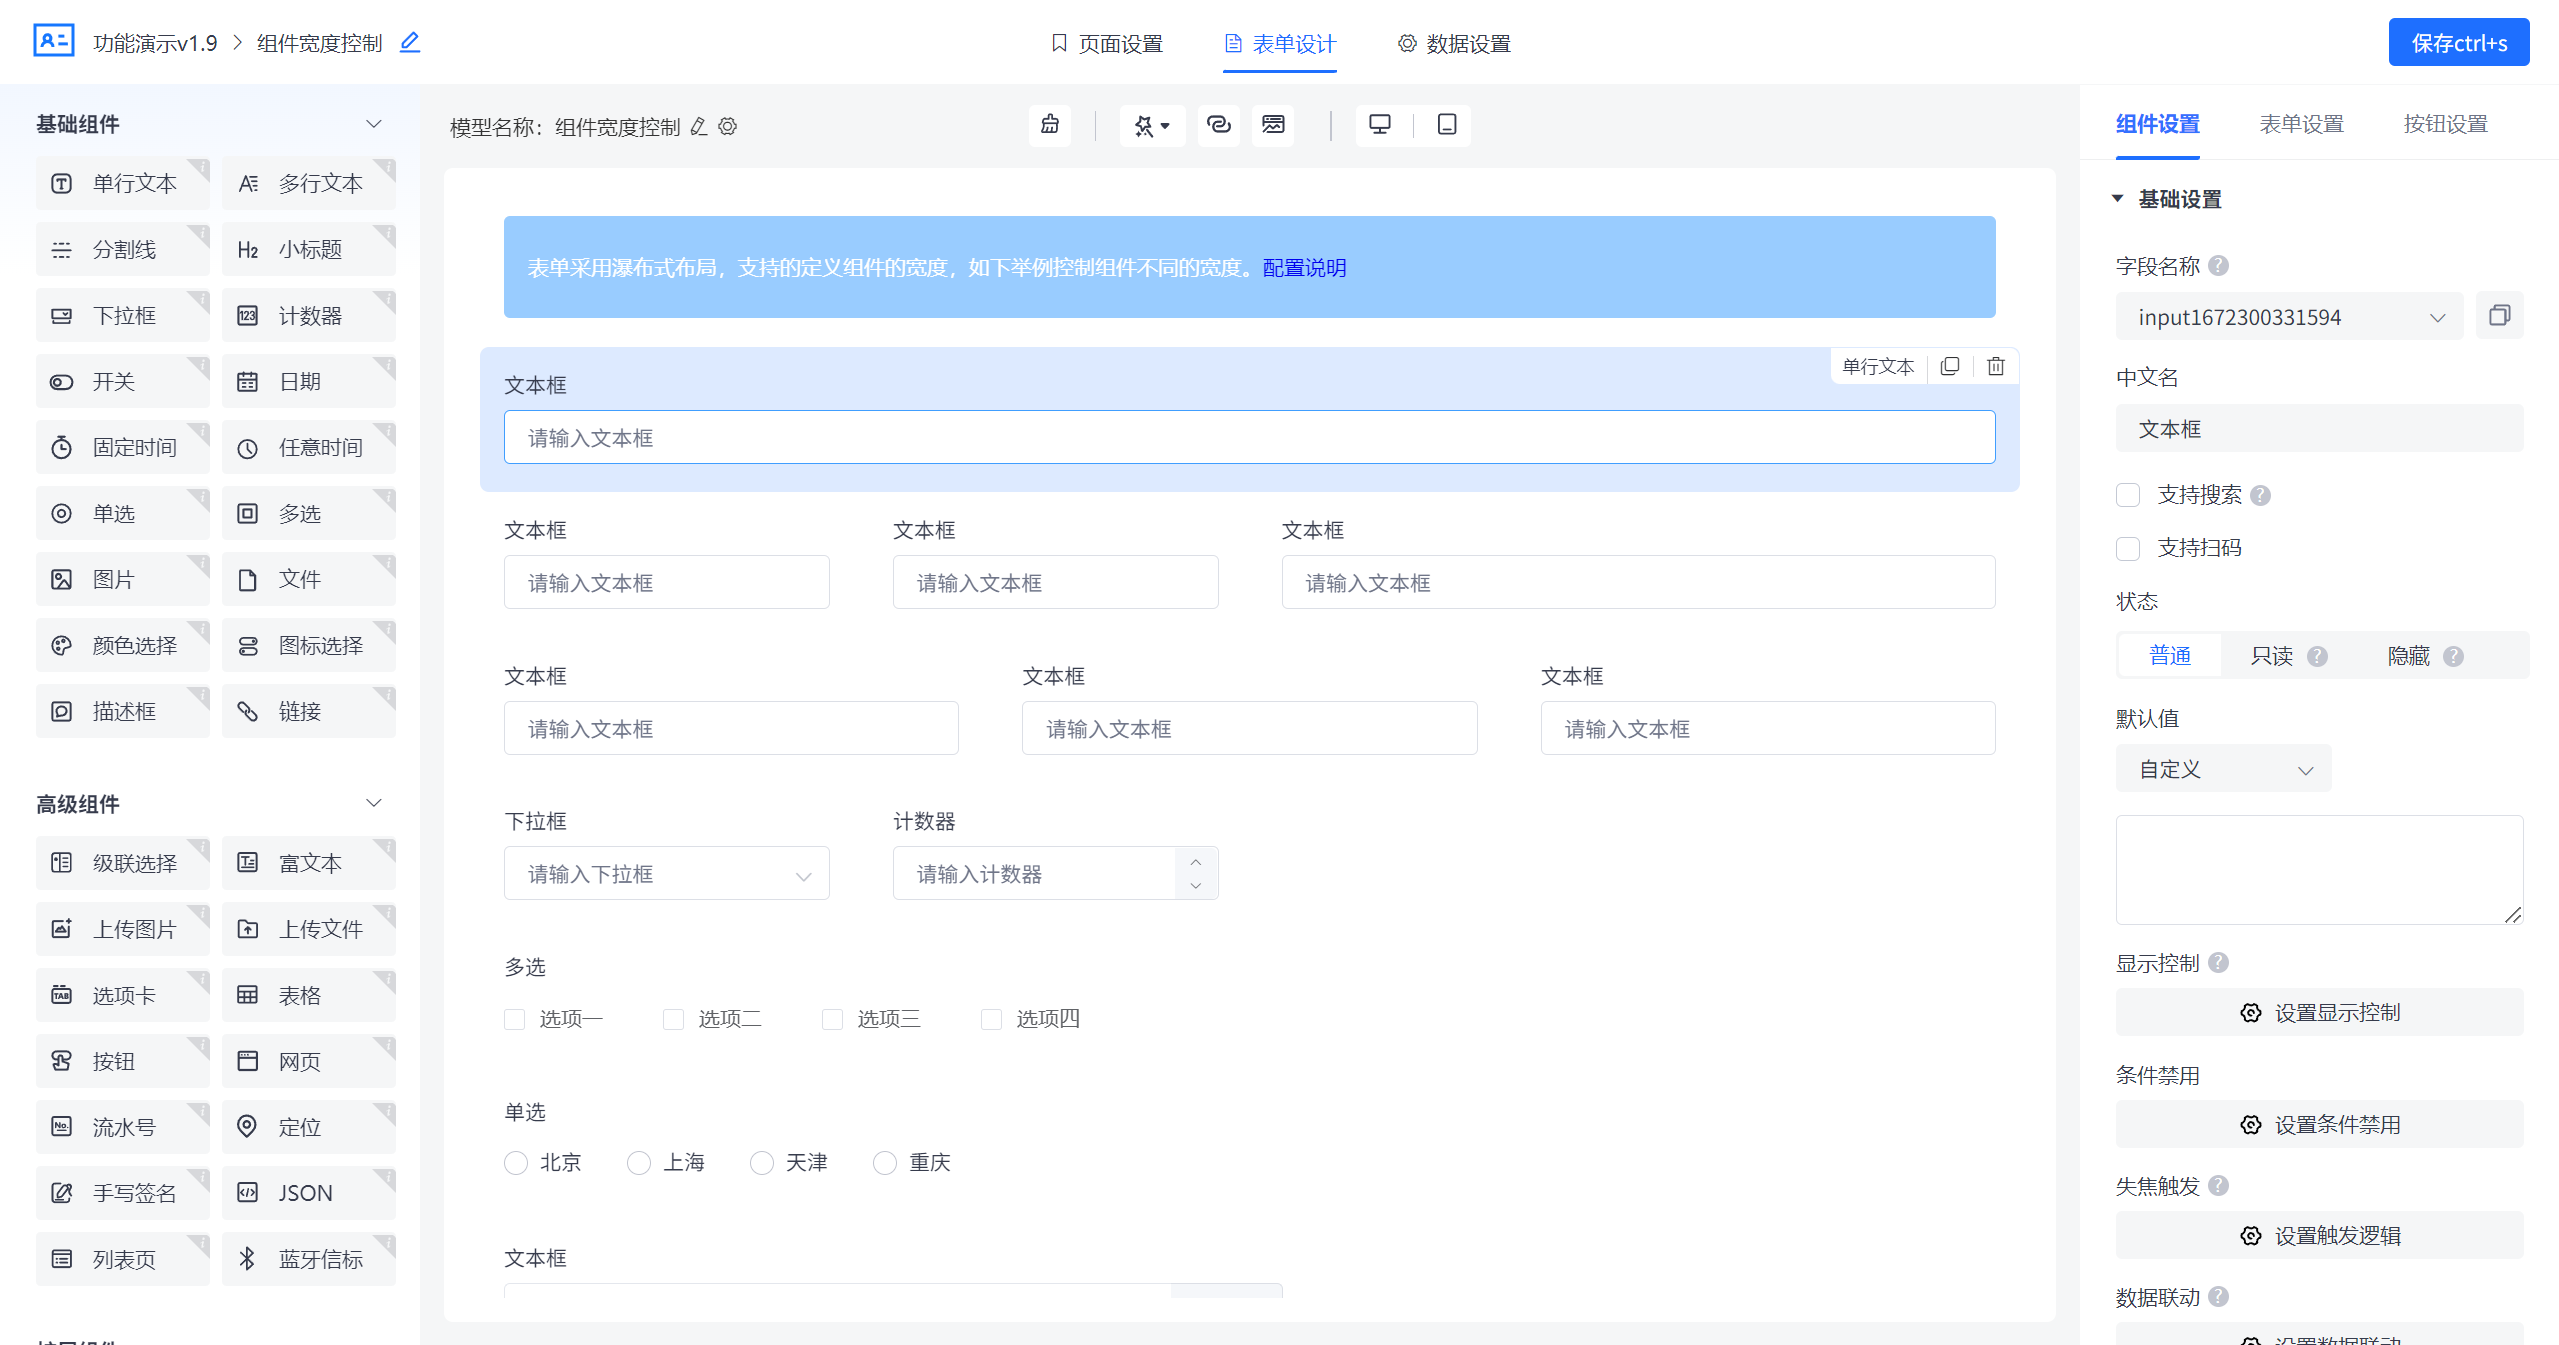Switch to 表单设置 tab
The image size is (2559, 1345).
coord(2301,124)
